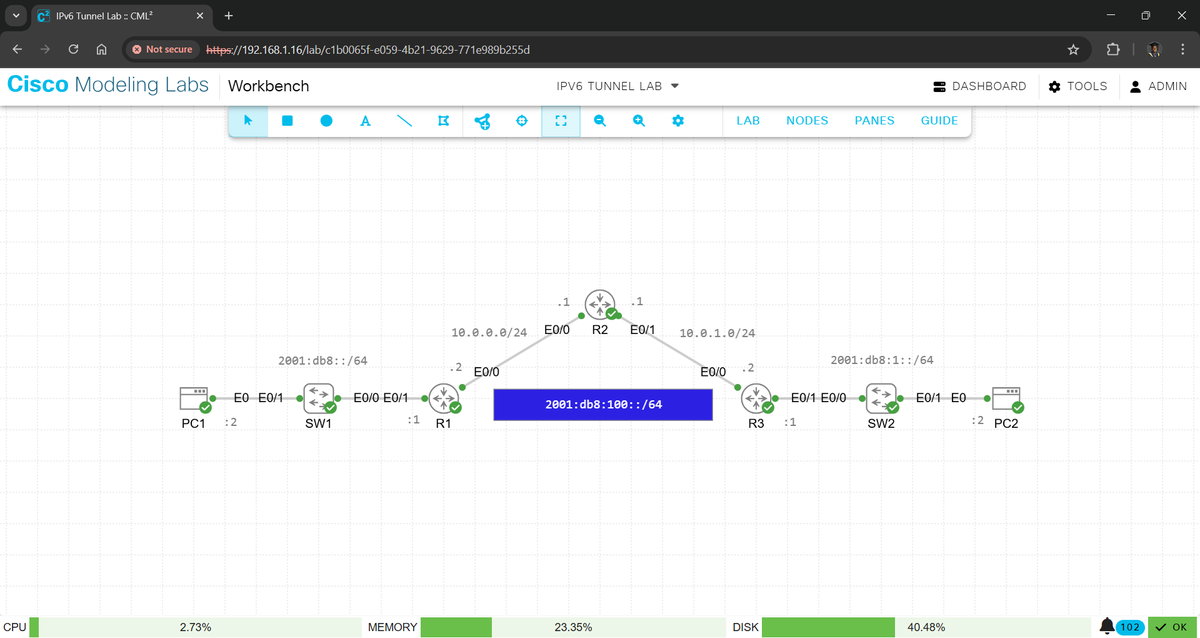Open workbench settings gear
1200x638 pixels.
(x=678, y=121)
